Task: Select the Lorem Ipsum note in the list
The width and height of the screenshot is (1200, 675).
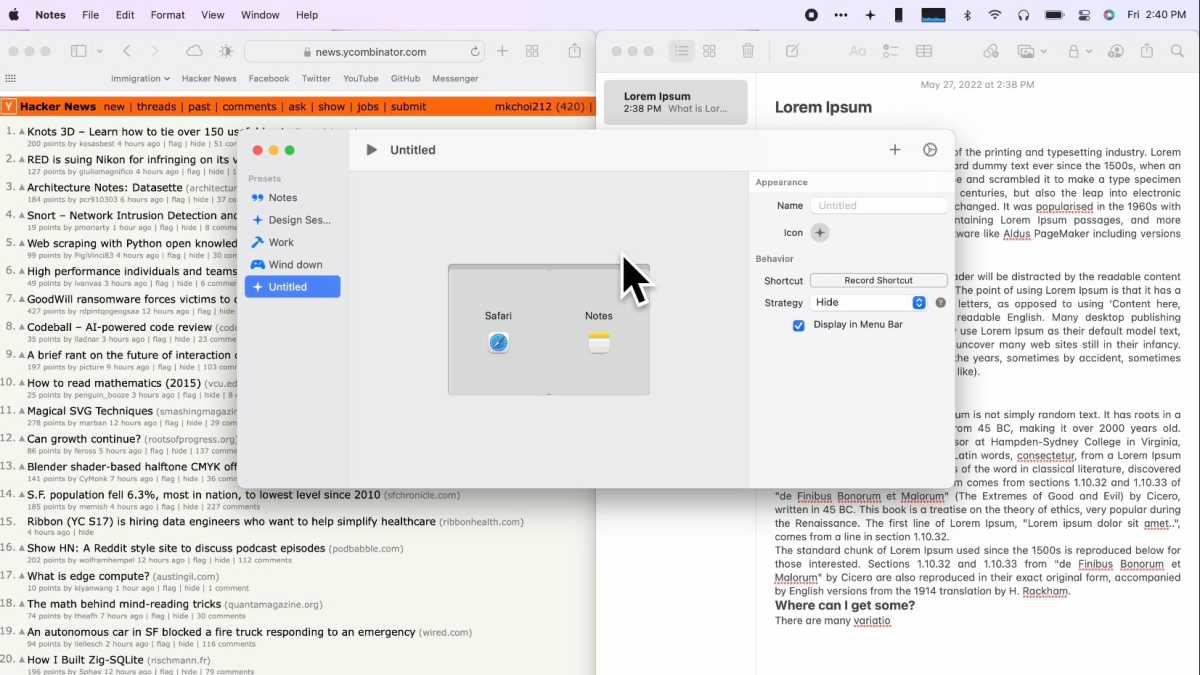Action: point(676,102)
